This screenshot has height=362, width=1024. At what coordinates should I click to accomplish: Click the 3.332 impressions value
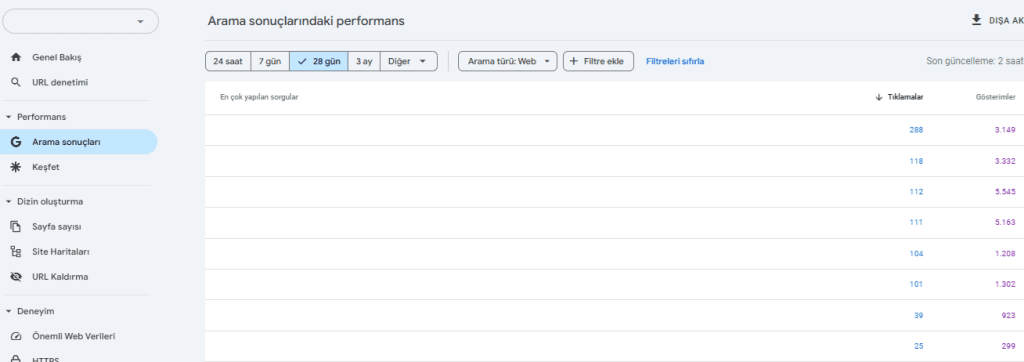tap(1005, 161)
